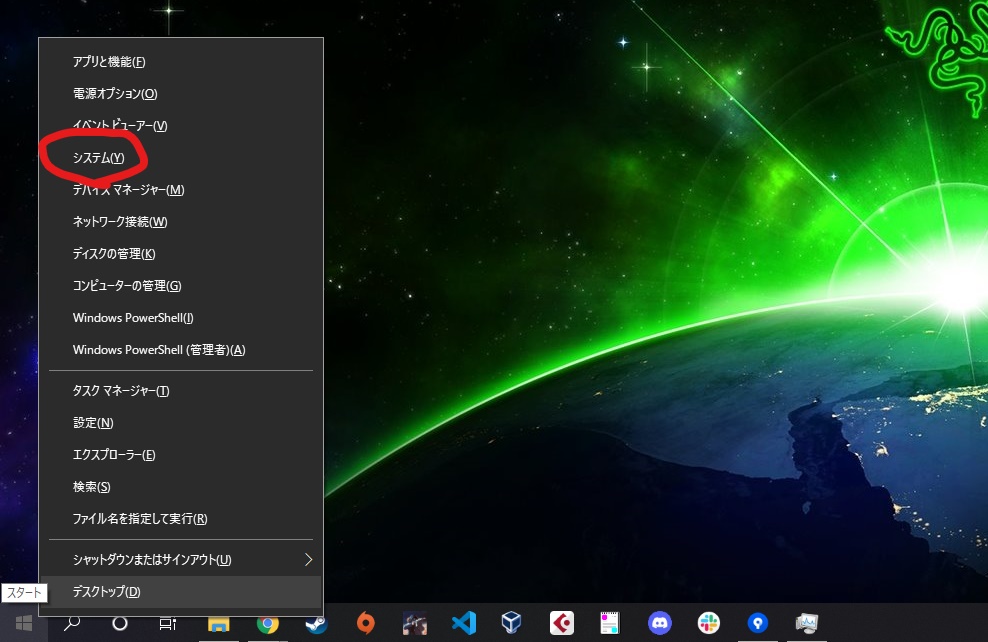This screenshot has width=988, height=642.
Task: Open taskbar search magnifier
Action: [72, 623]
